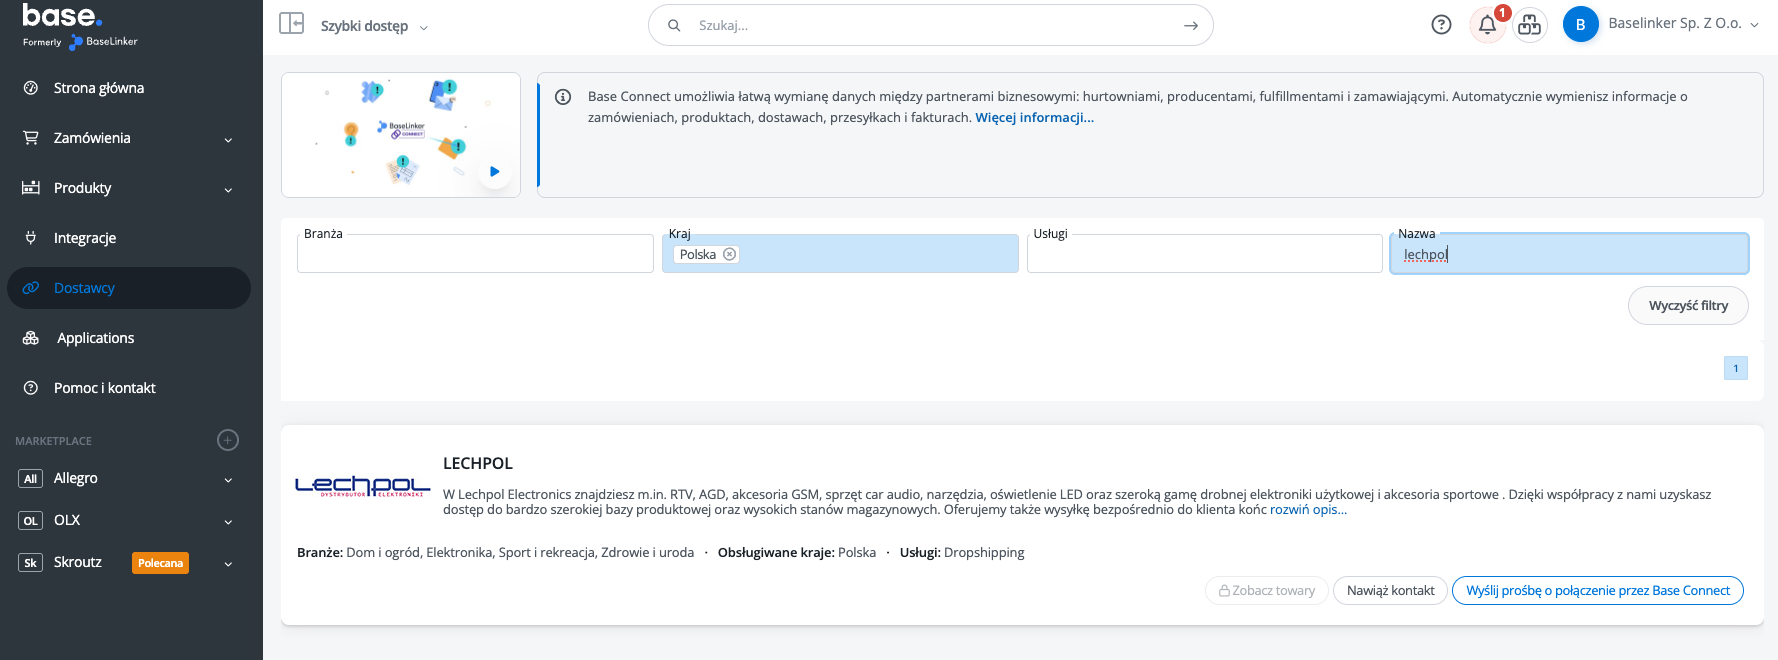Click the Nawiąż kontakt button
This screenshot has width=1778, height=660.
tap(1390, 590)
